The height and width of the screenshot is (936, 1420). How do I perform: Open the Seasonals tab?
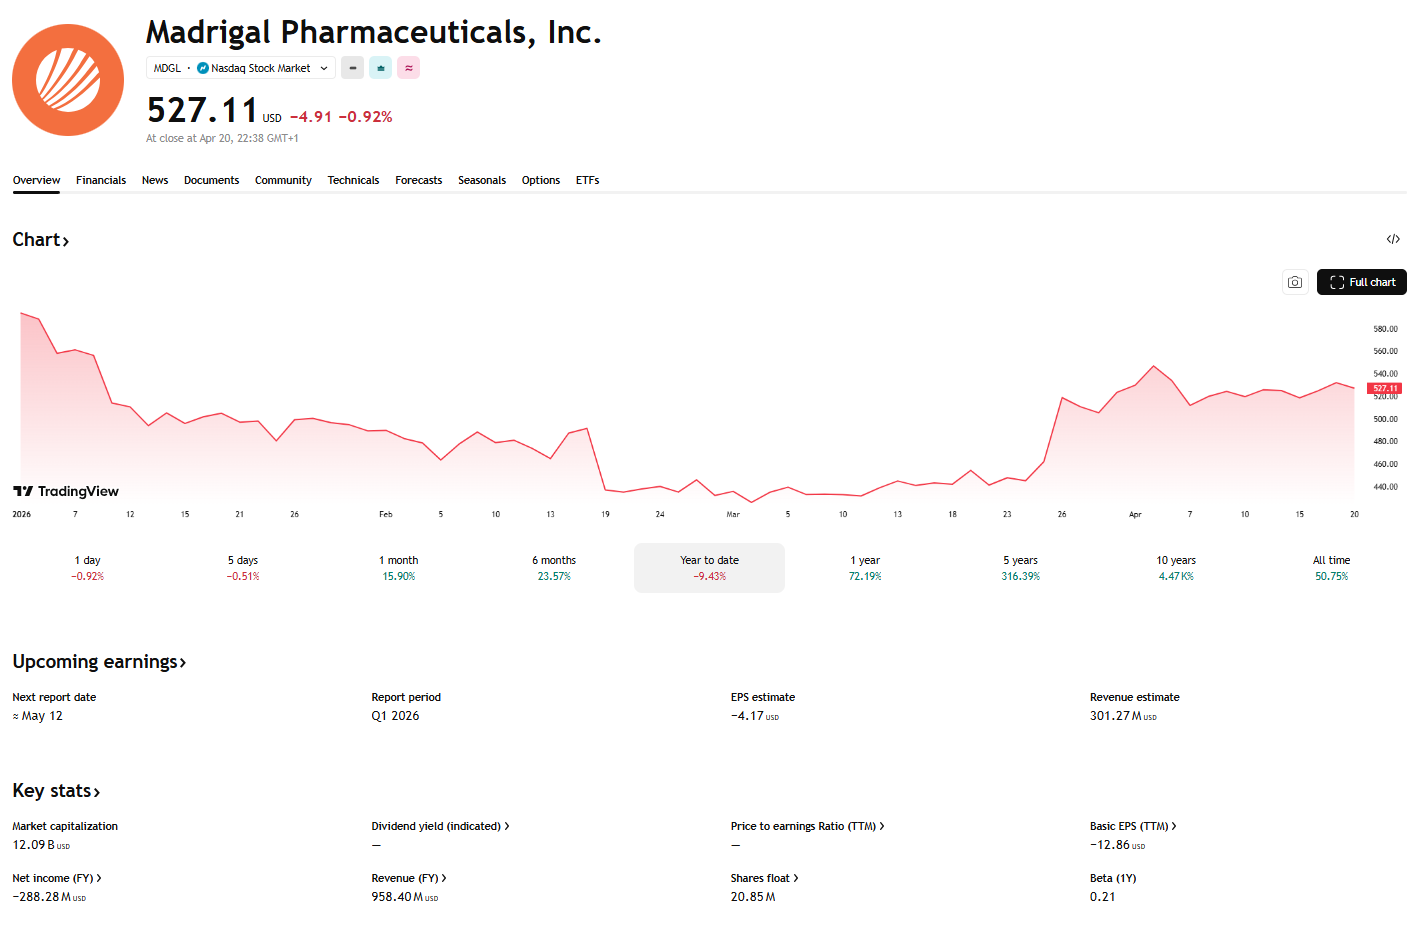pos(482,180)
